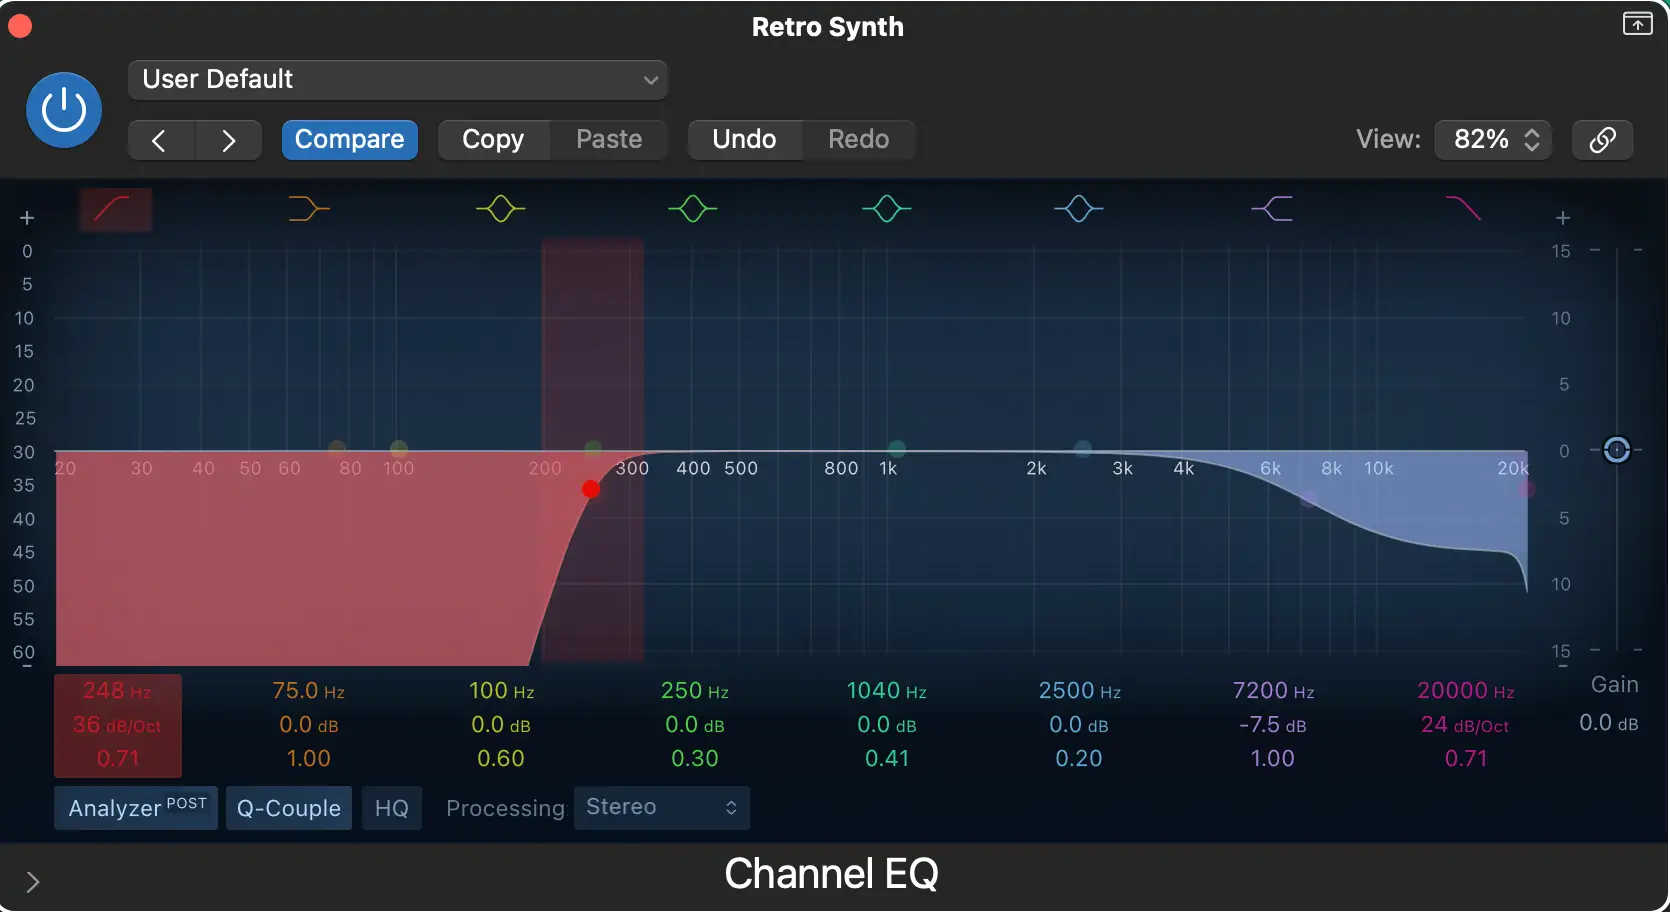Image resolution: width=1670 pixels, height=912 pixels.
Task: Open the User Default preset dropdown
Action: pyautogui.click(x=398, y=80)
